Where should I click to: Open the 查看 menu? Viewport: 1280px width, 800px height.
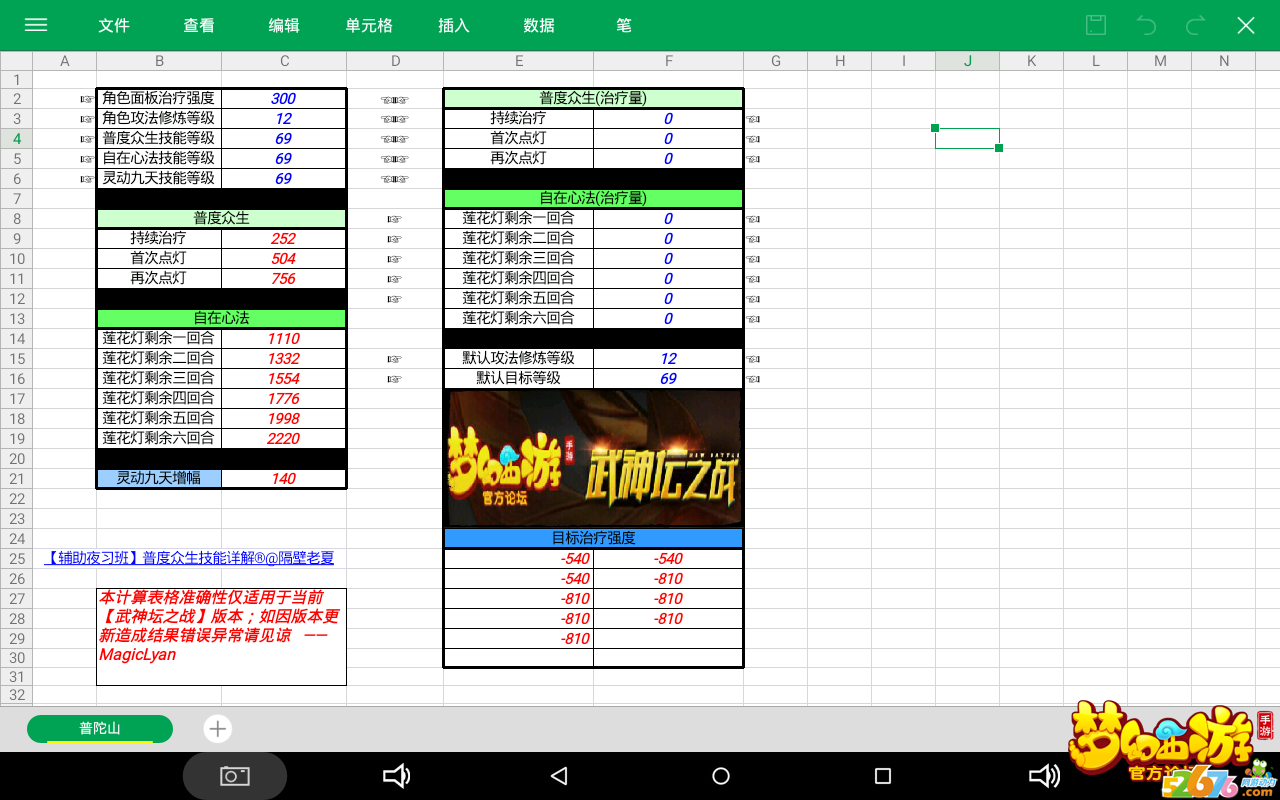pyautogui.click(x=199, y=25)
